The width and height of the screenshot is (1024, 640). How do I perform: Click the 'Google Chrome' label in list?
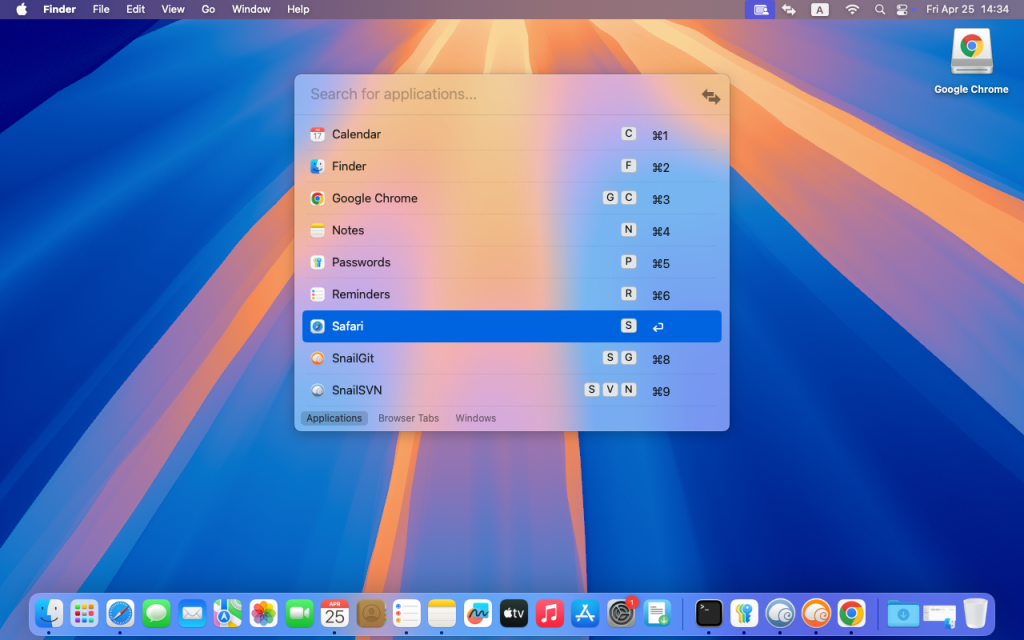click(x=375, y=199)
